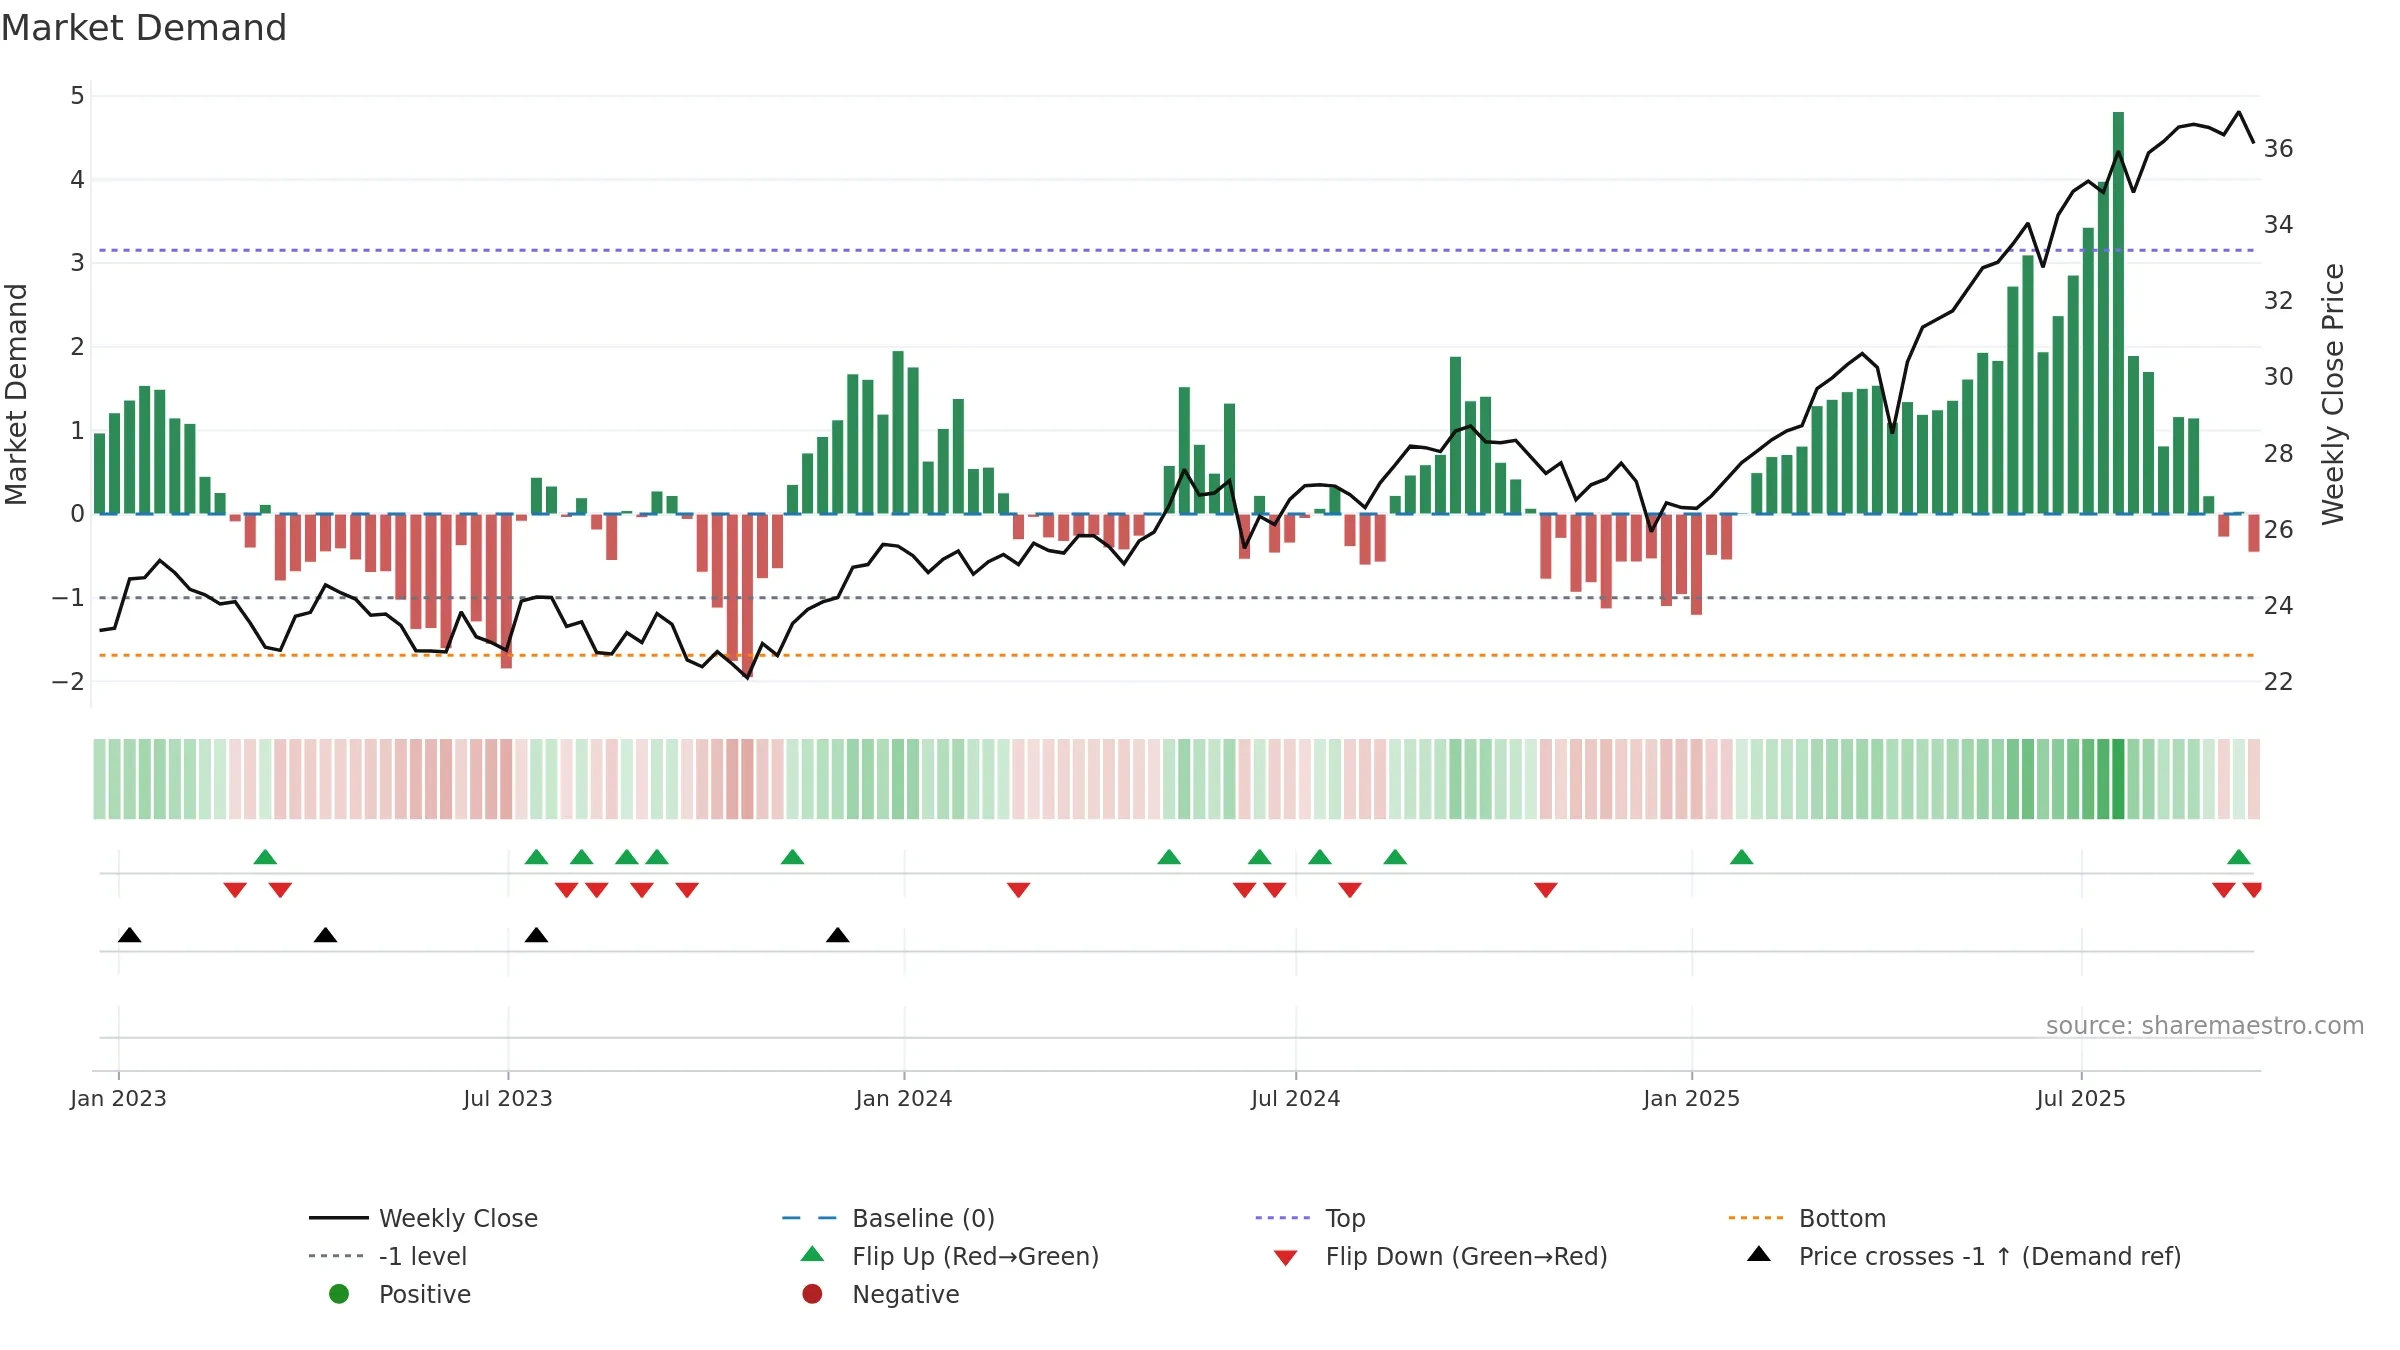Click the orange dotted Bottom line sample in legend
Screen dimensions: 2400x1350
[1756, 1218]
